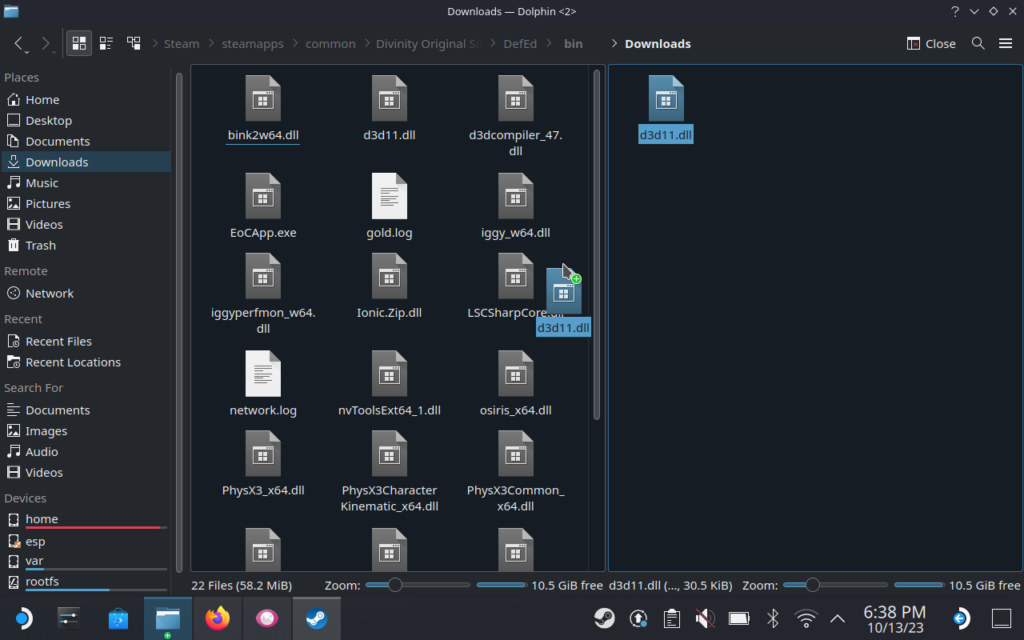
Task: Switch to Icons view mode
Action: click(x=79, y=44)
